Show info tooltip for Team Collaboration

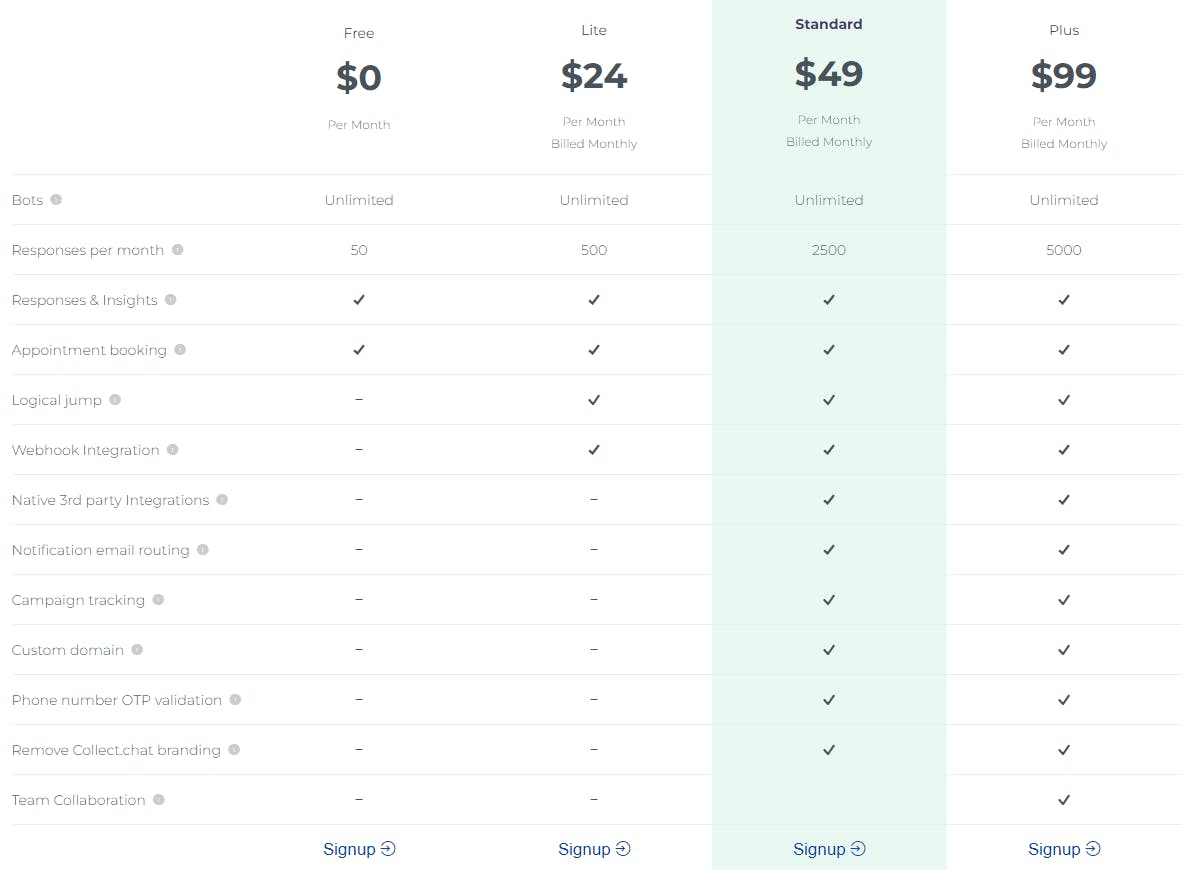pyautogui.click(x=159, y=800)
